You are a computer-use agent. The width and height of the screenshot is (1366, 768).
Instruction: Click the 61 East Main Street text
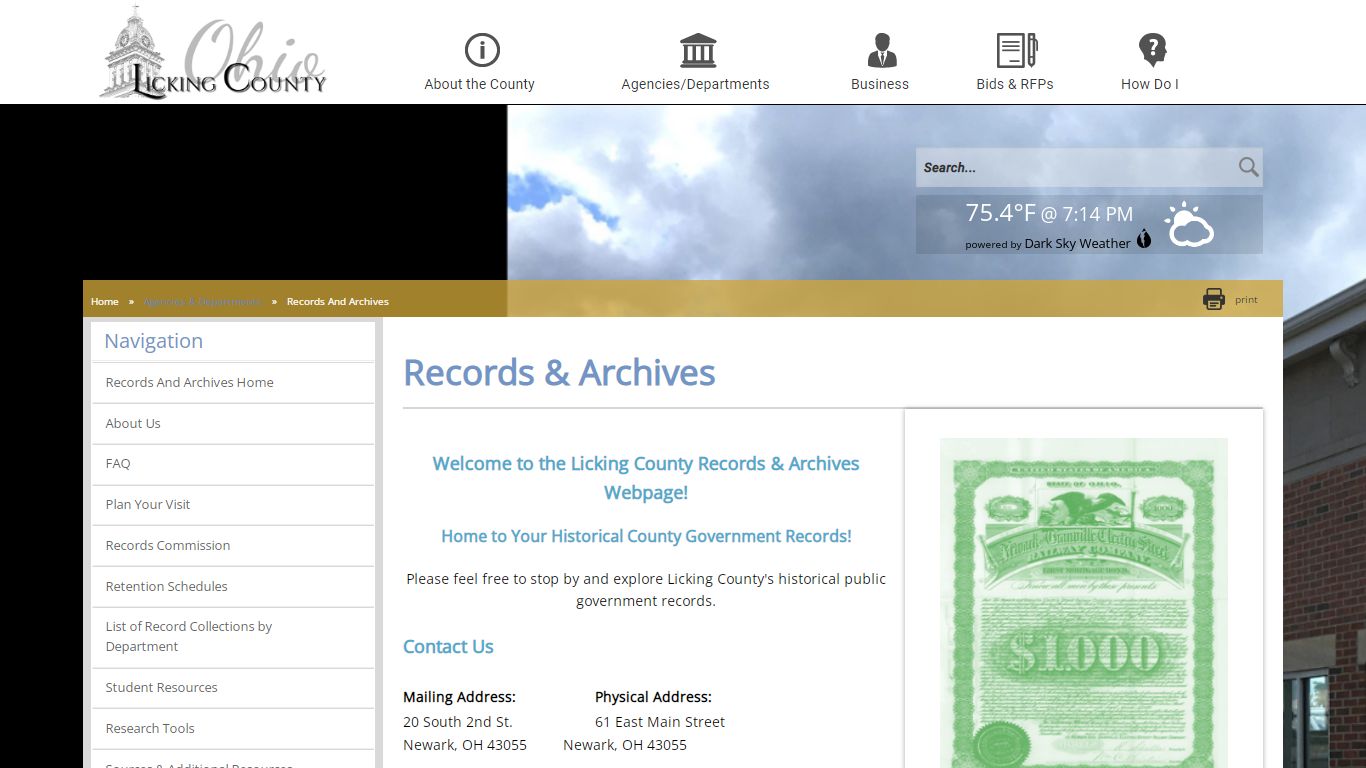660,722
